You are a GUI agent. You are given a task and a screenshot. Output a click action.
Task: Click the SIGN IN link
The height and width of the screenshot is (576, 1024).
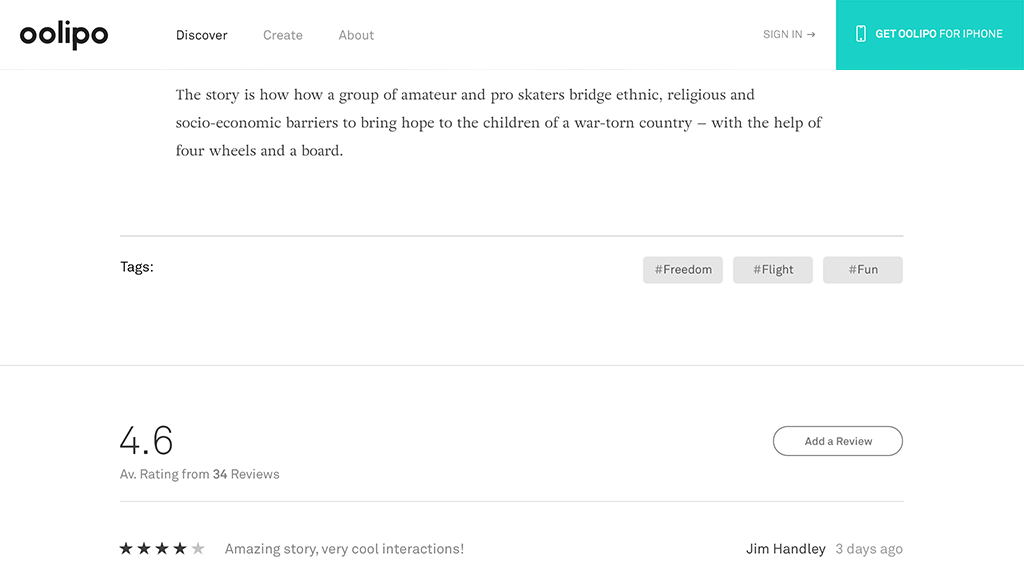[789, 34]
